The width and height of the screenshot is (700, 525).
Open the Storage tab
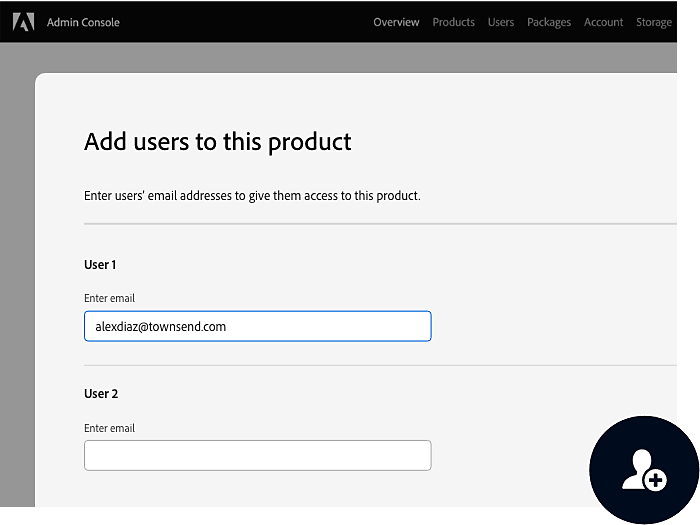click(654, 22)
